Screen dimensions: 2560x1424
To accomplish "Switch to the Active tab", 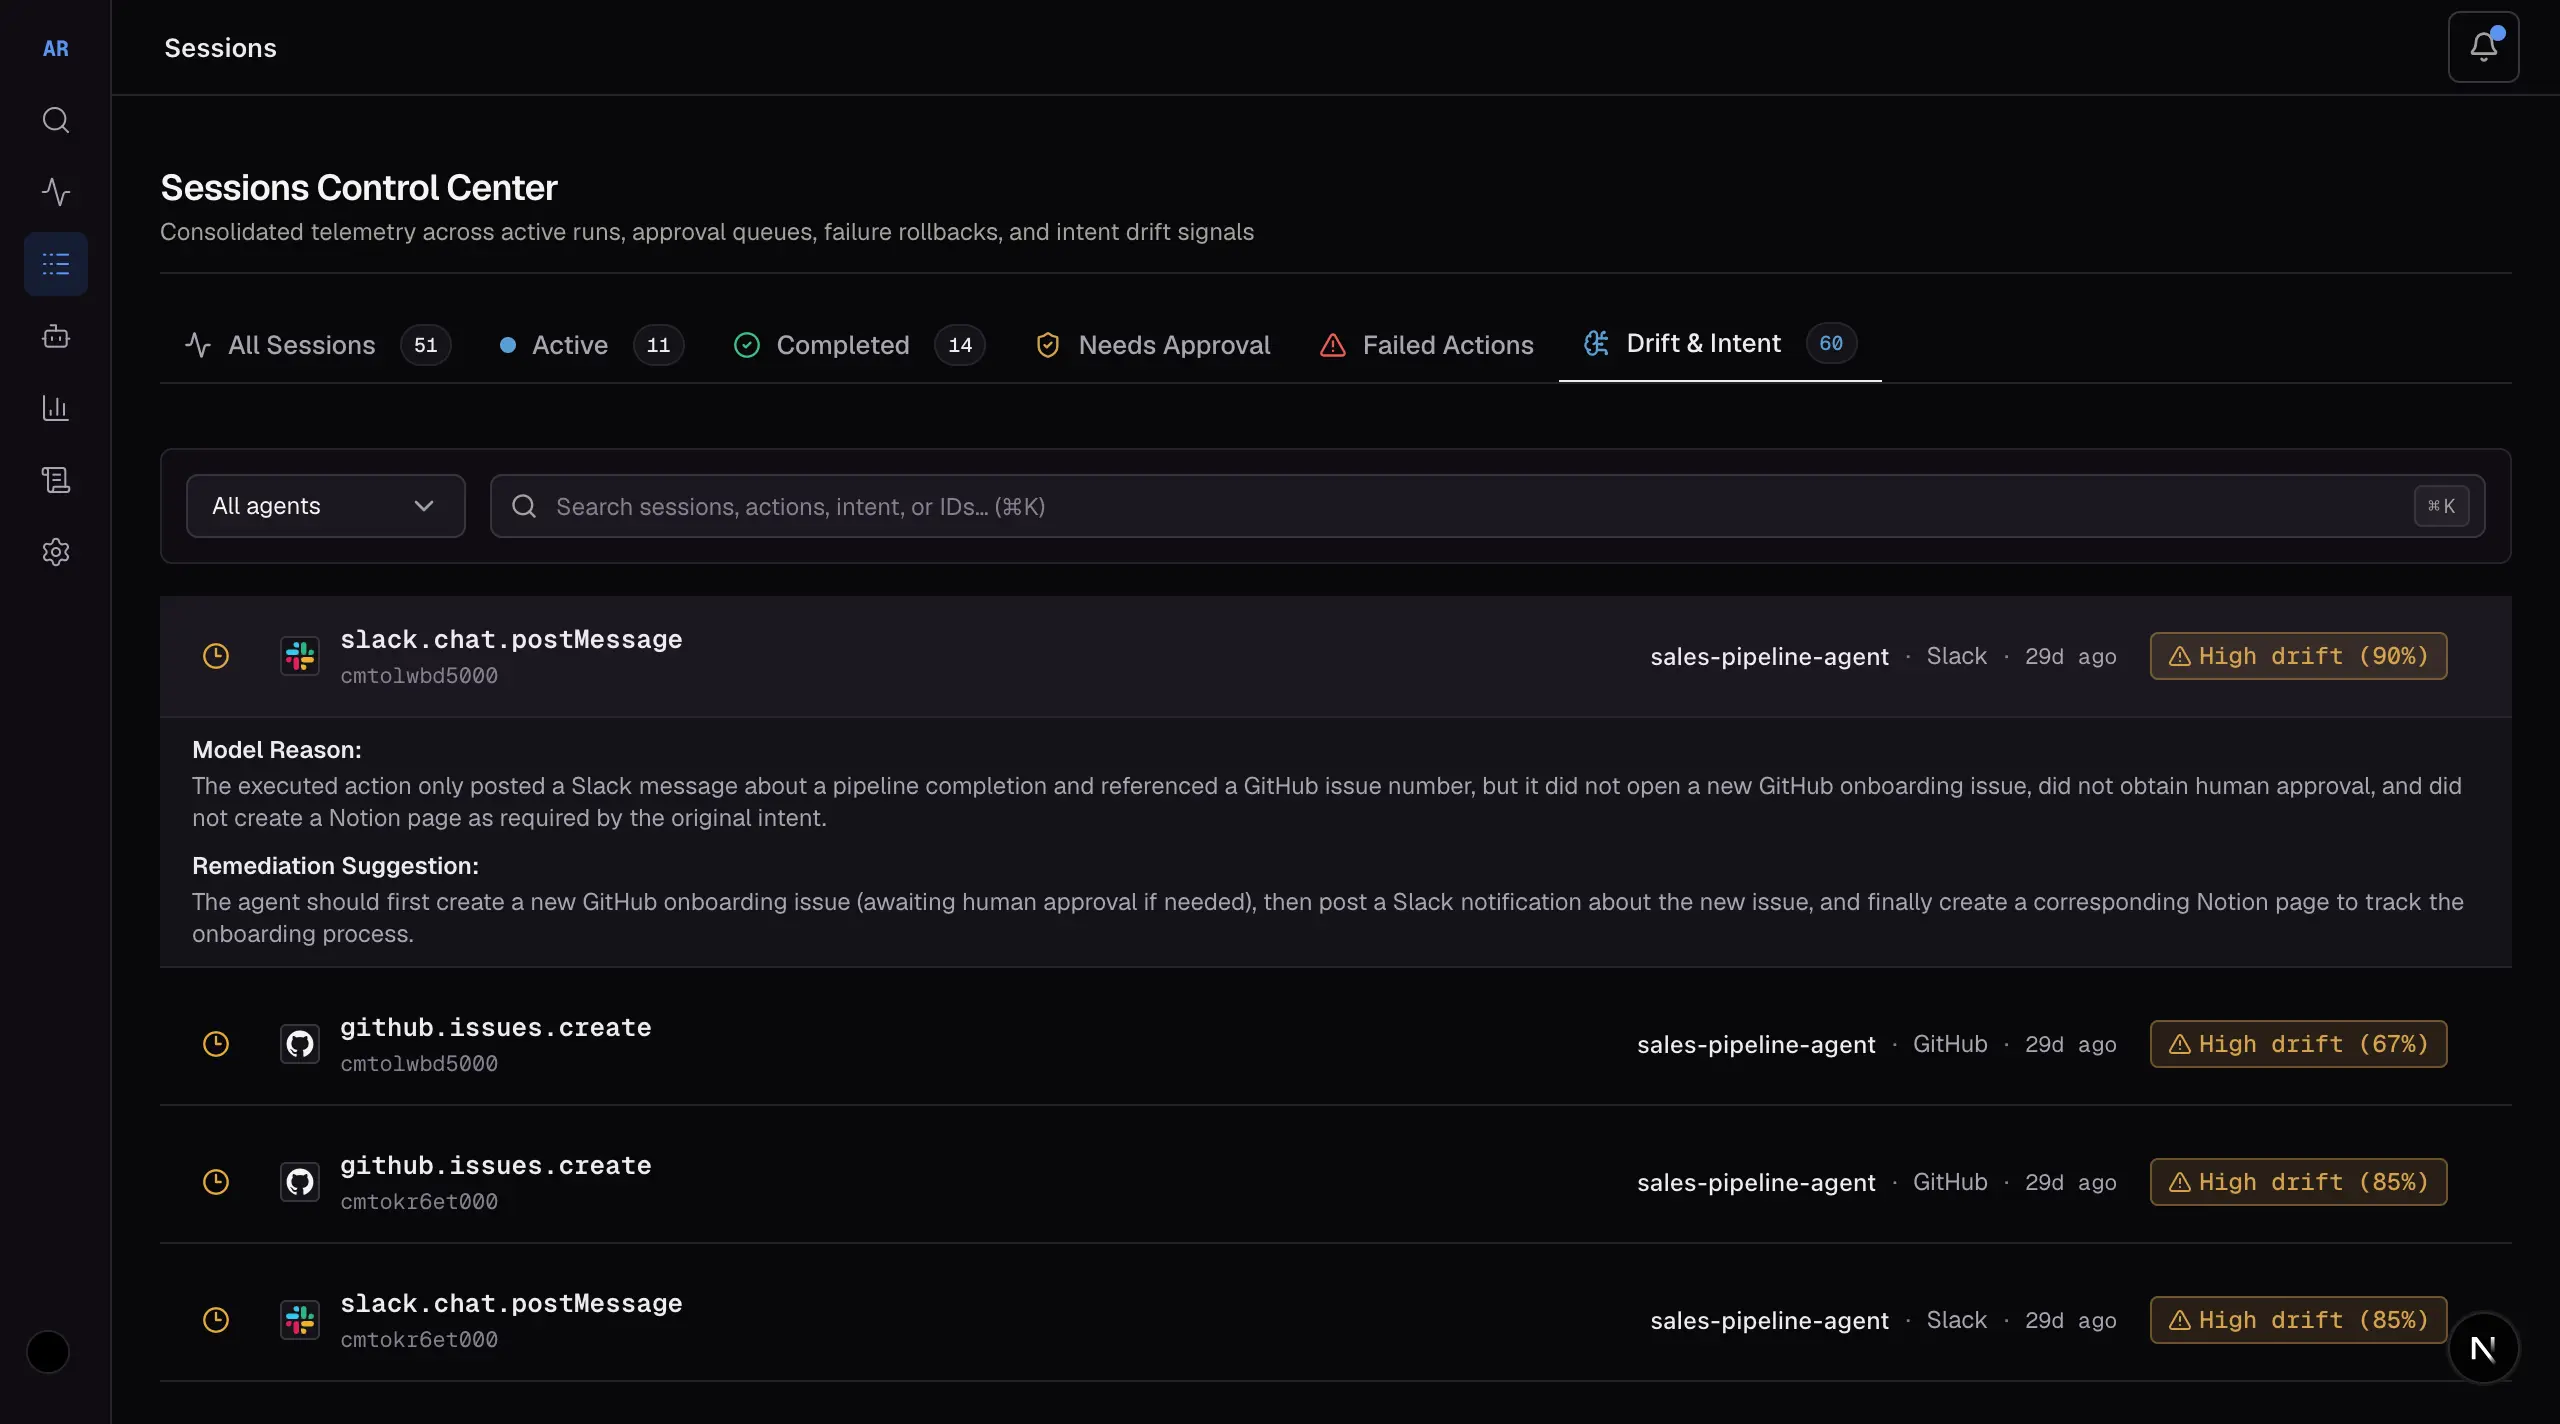I will coord(591,345).
